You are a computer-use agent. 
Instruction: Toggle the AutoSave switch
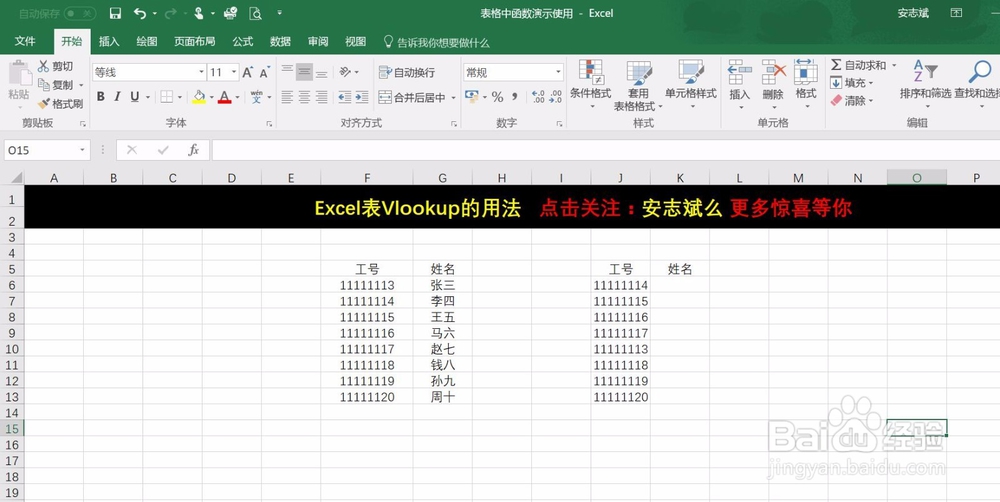(80, 13)
